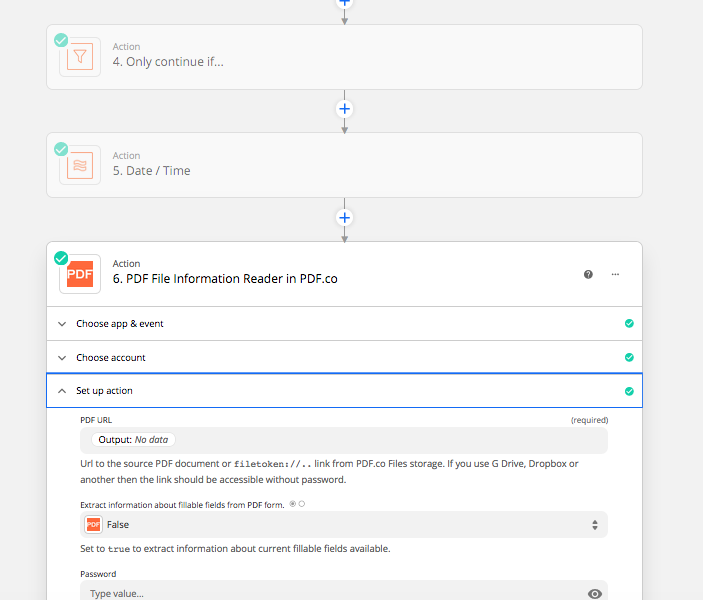Add a step between steps 5 and 6
Screen dimensions: 703x600
tap(344, 218)
